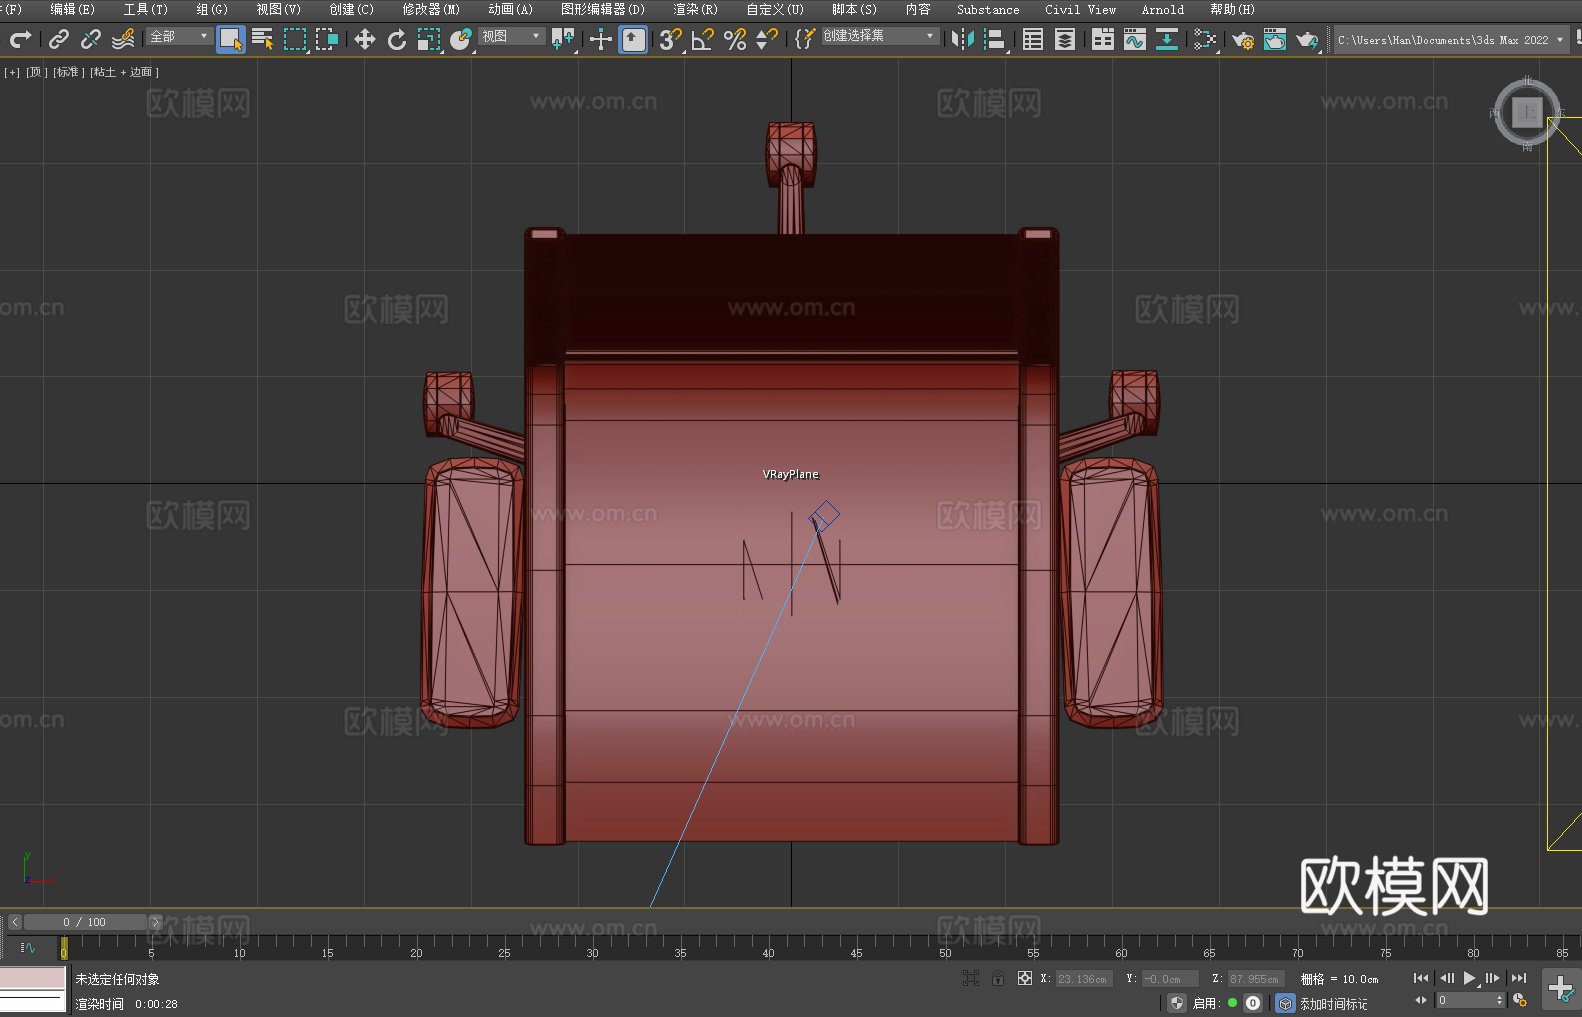The width and height of the screenshot is (1582, 1017).
Task: Open the Civil View menu
Action: (1080, 9)
